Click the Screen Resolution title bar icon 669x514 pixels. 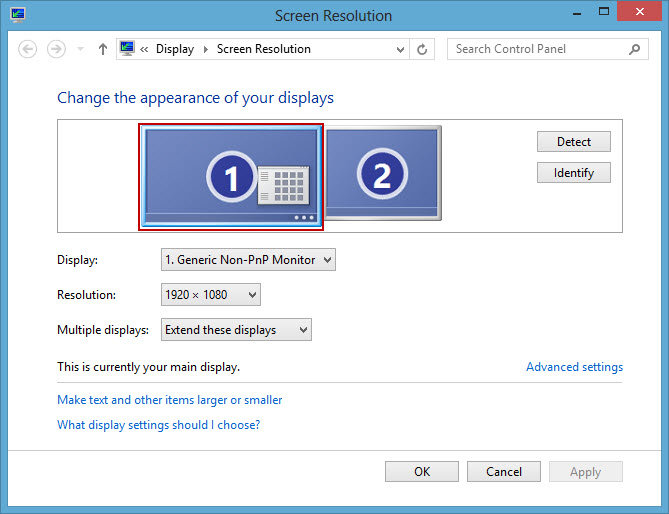(x=18, y=15)
